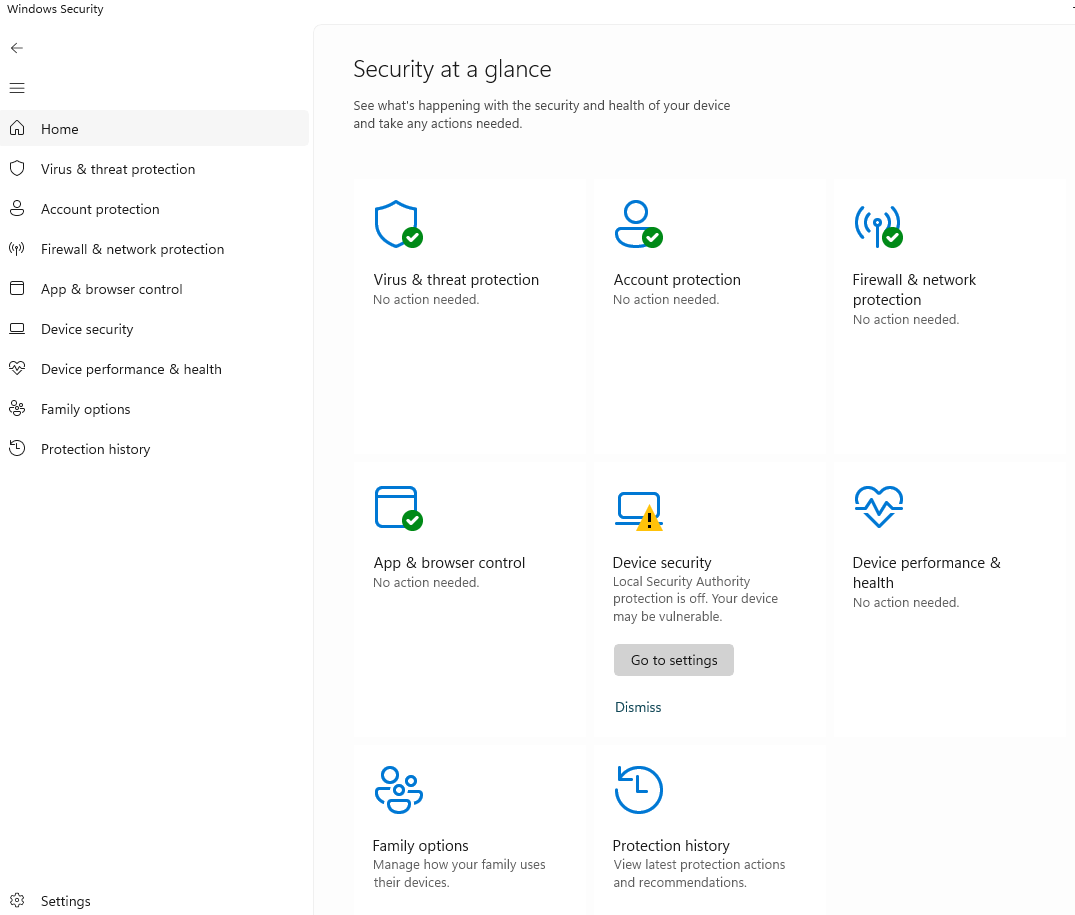Viewport: 1075px width, 915px height.
Task: Select Firewall & network protection sidebar entry
Action: pos(154,249)
